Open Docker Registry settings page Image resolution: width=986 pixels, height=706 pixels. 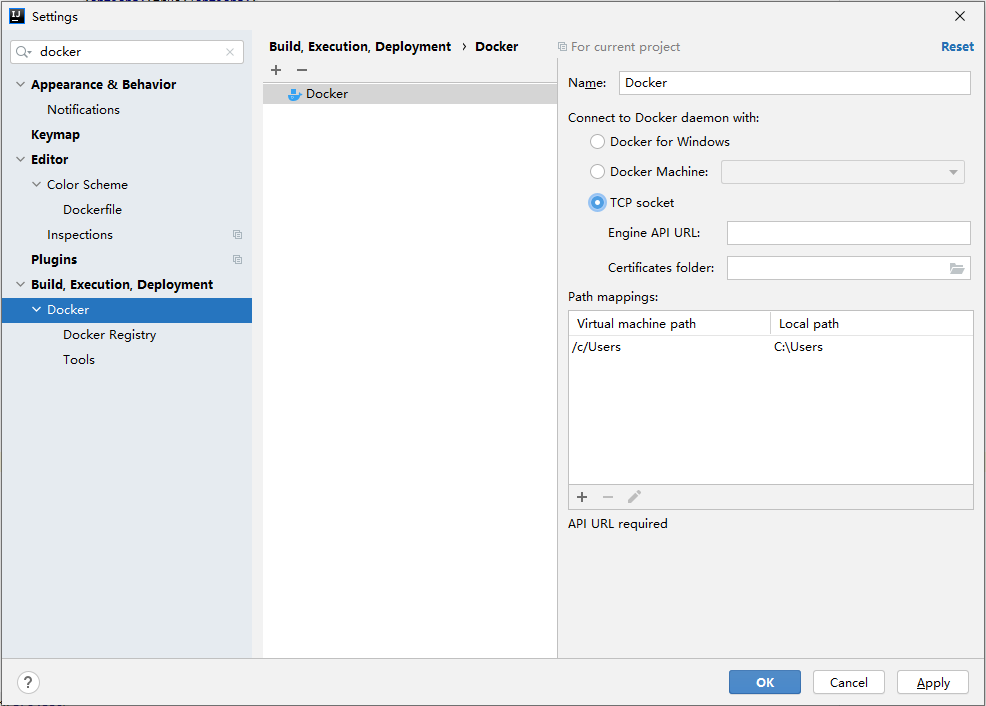[109, 335]
